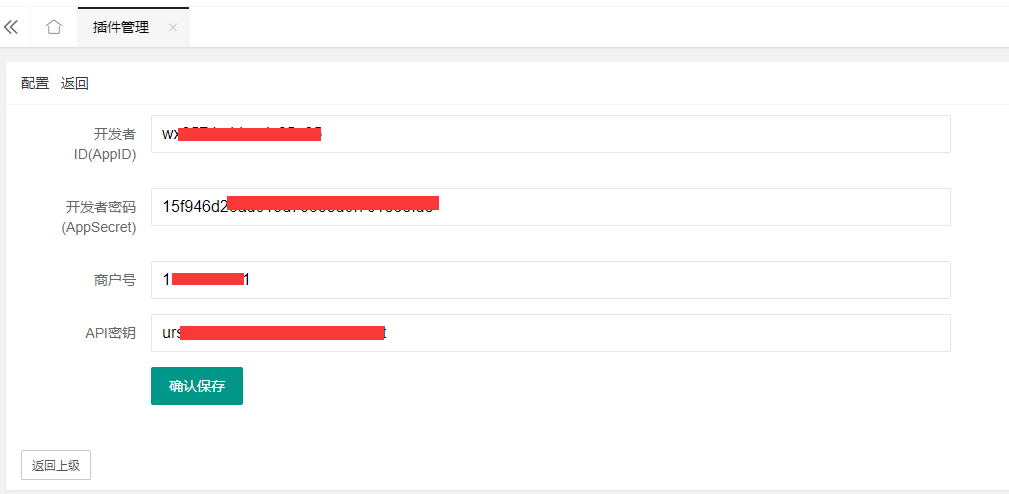
Task: Focus the 商户号 input field
Action: pyautogui.click(x=551, y=280)
